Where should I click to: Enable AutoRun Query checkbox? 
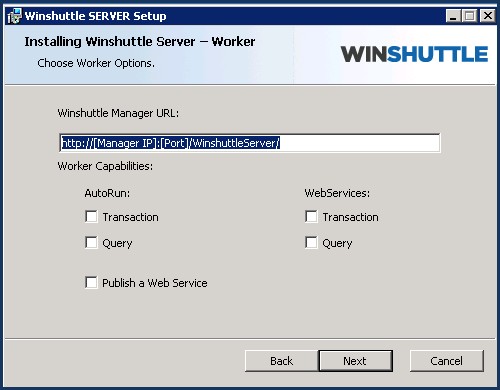[91, 243]
